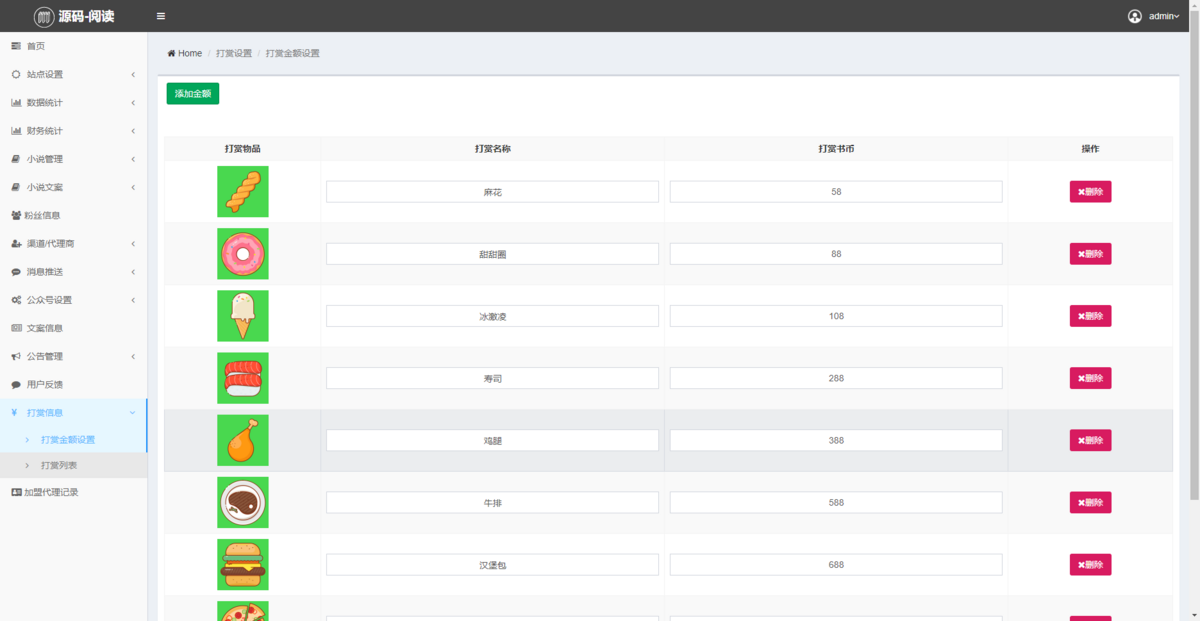Delete the 牛排 reward row
This screenshot has height=621, width=1200.
point(1090,502)
